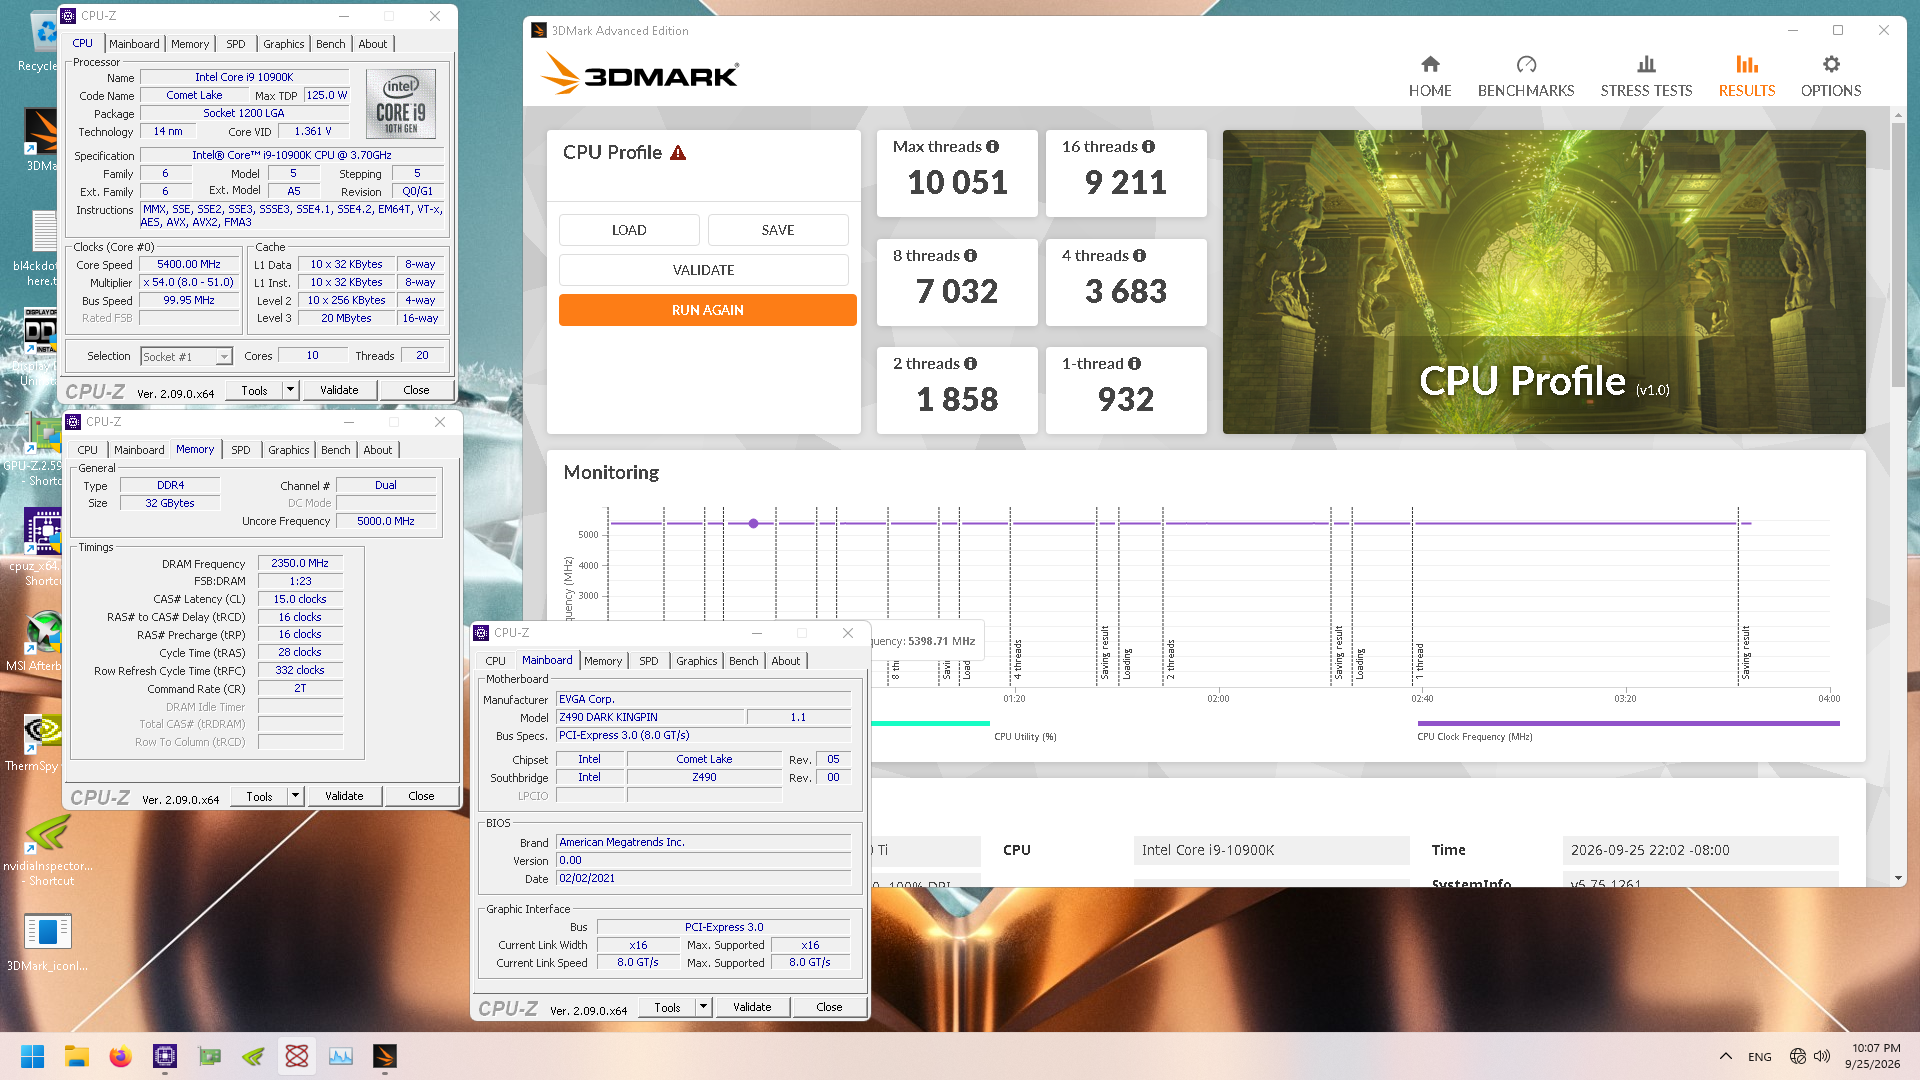The width and height of the screenshot is (1920, 1080).
Task: Click the warning icon beside CPU Profile title
Action: (x=678, y=153)
